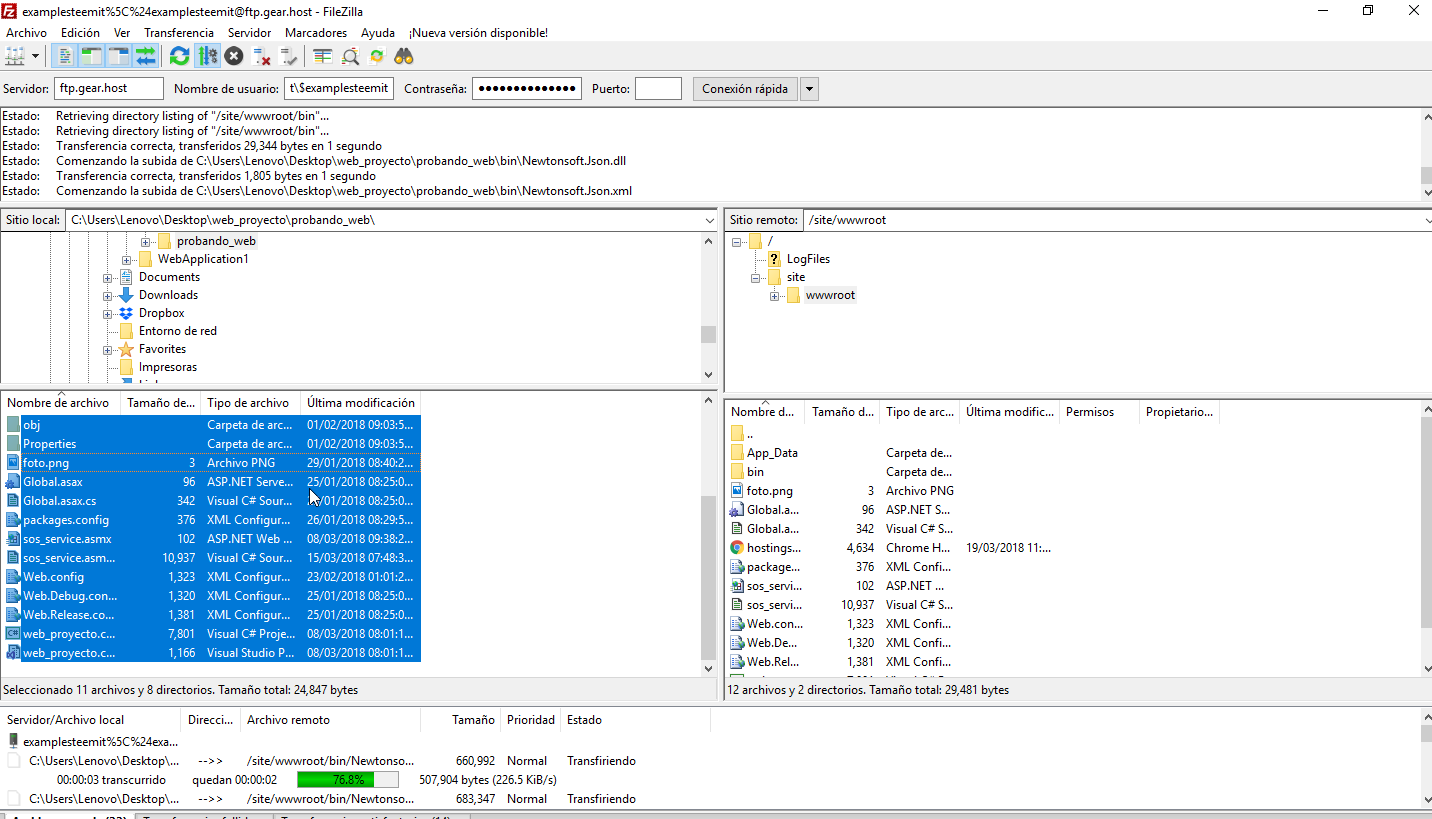Expand the Favorites tree node
The image size is (1432, 819).
[108, 350]
